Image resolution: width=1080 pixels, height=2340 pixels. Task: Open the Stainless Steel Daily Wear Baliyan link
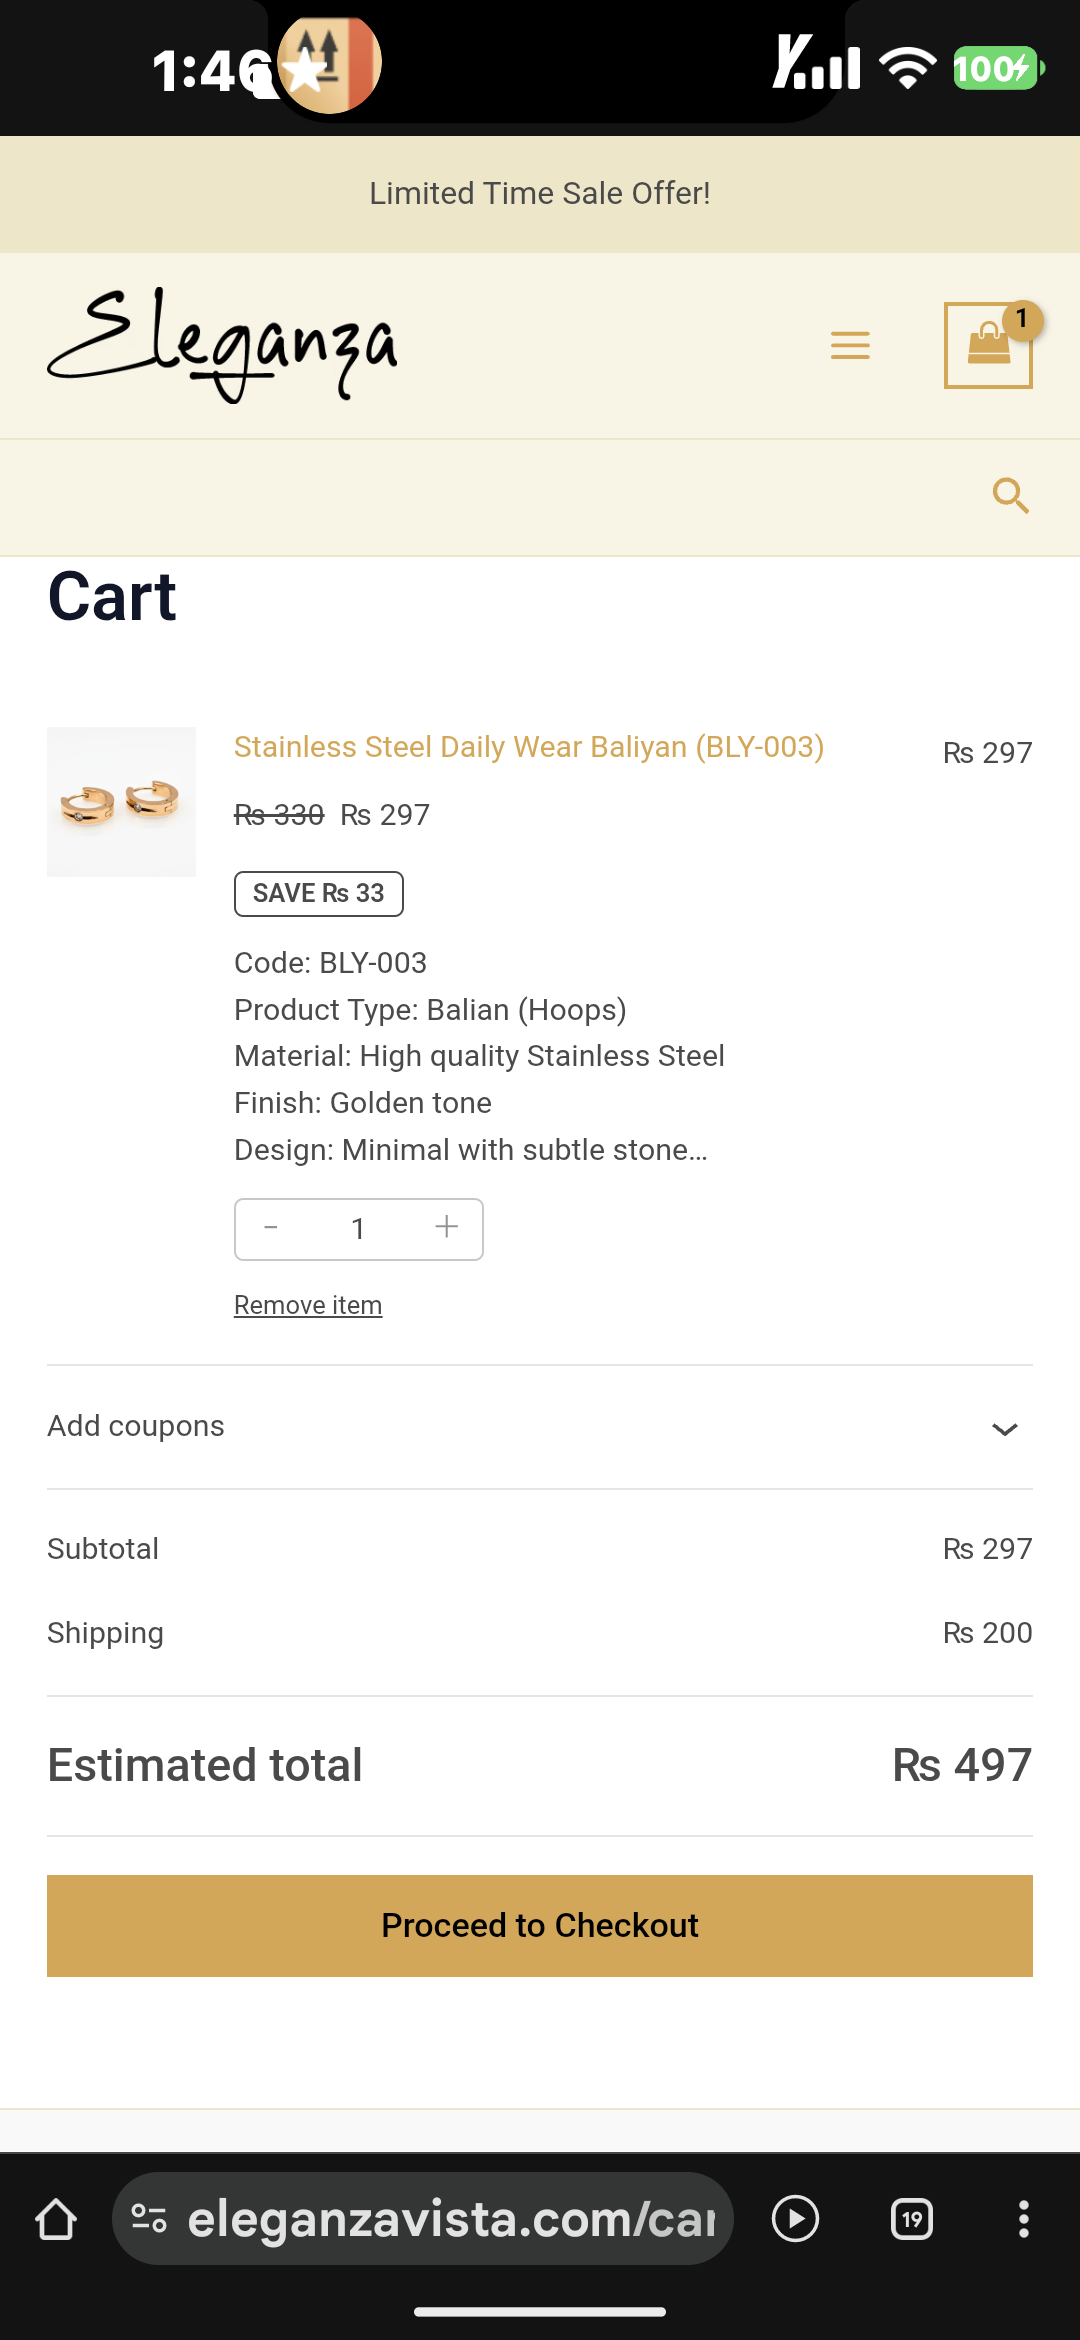(528, 747)
